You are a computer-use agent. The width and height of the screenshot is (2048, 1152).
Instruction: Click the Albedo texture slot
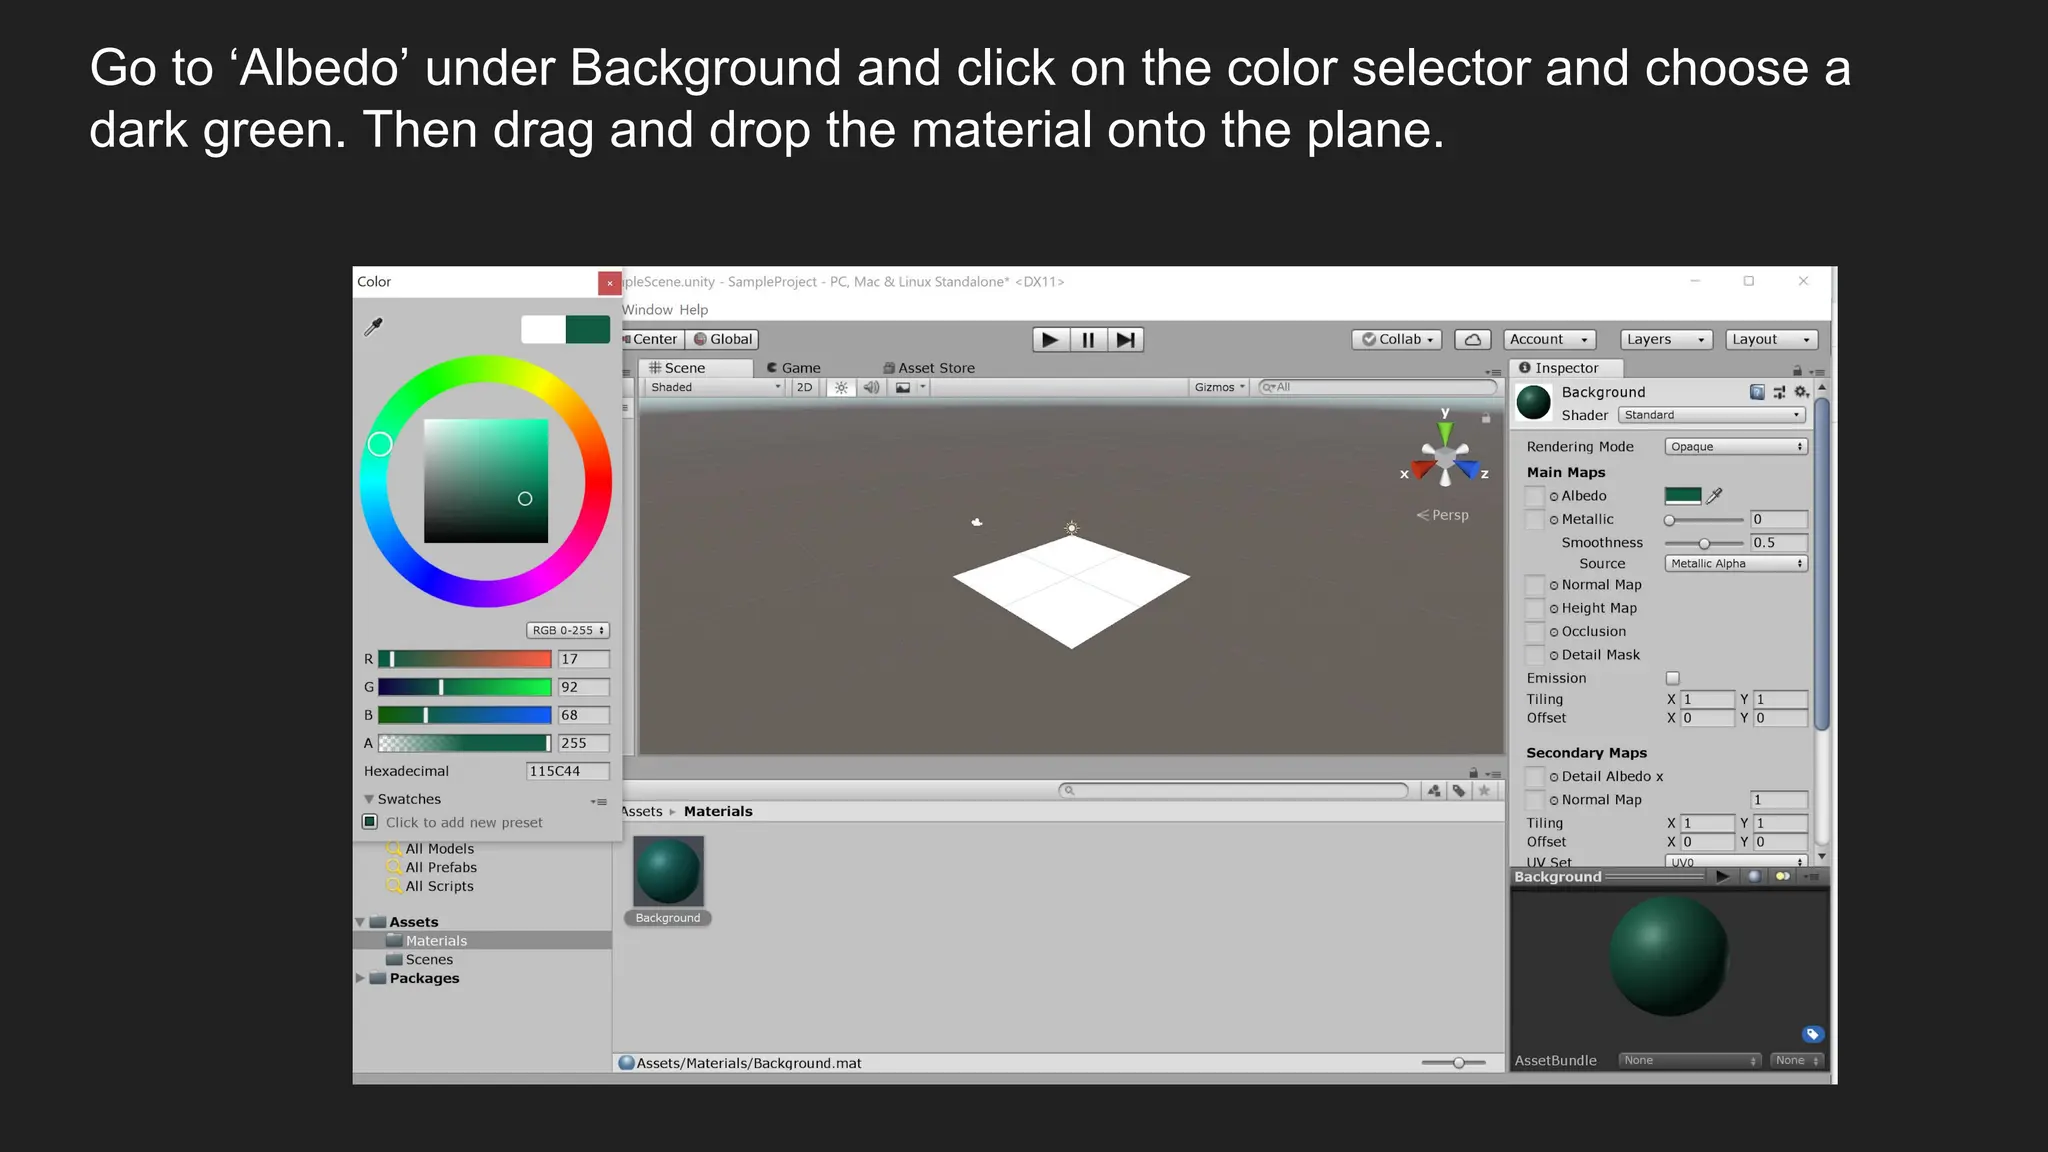[x=1535, y=496]
